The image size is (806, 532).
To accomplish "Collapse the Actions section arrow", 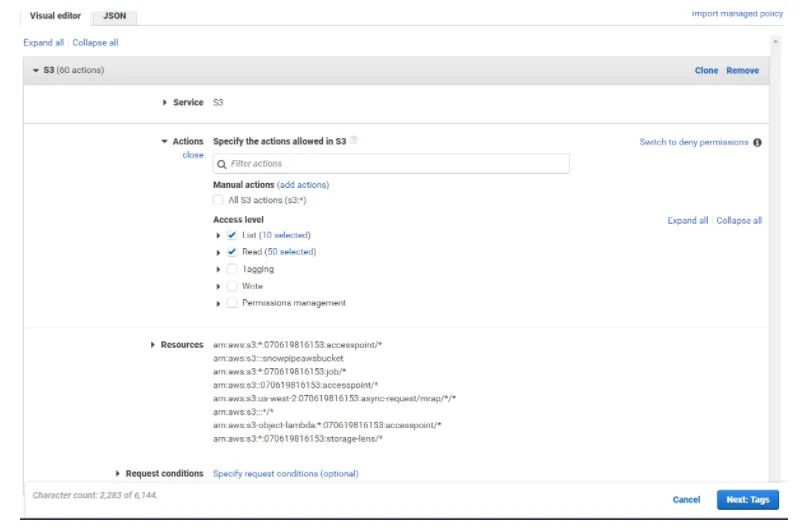I will point(164,141).
